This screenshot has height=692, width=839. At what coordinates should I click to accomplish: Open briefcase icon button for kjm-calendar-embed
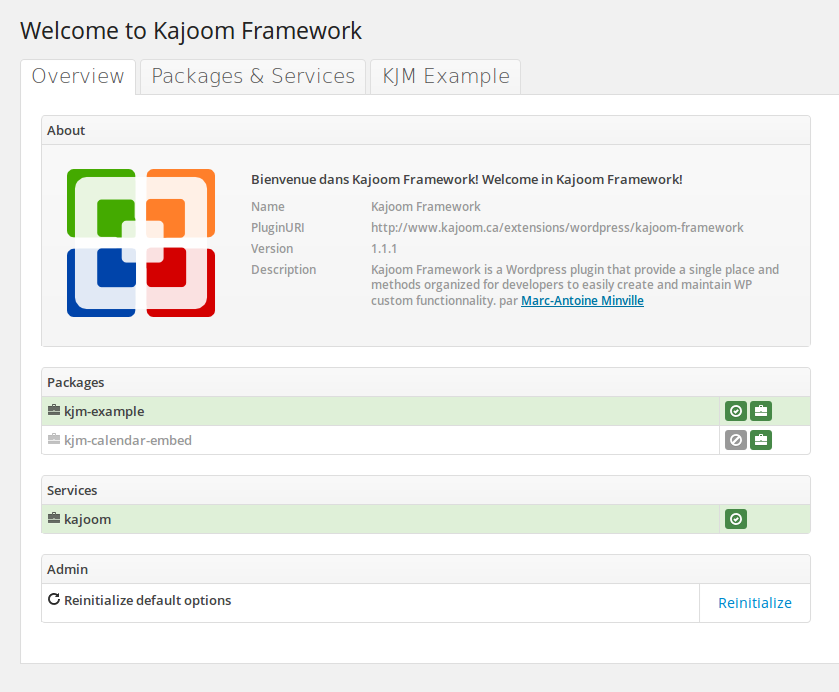tap(760, 440)
